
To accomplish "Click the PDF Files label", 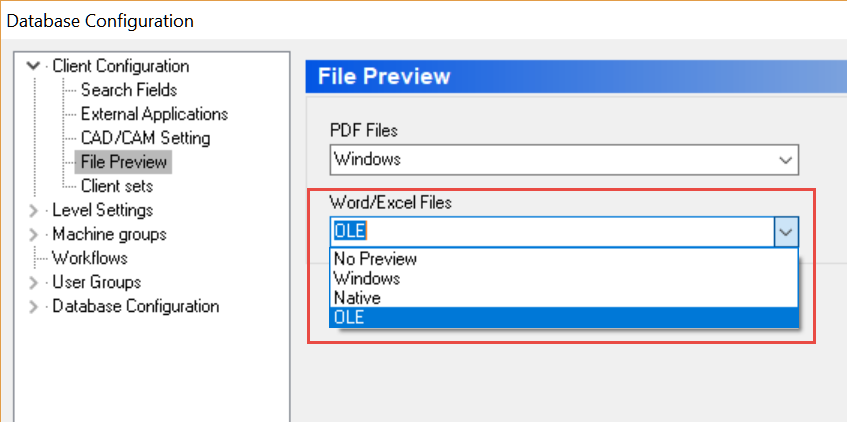I will point(364,130).
